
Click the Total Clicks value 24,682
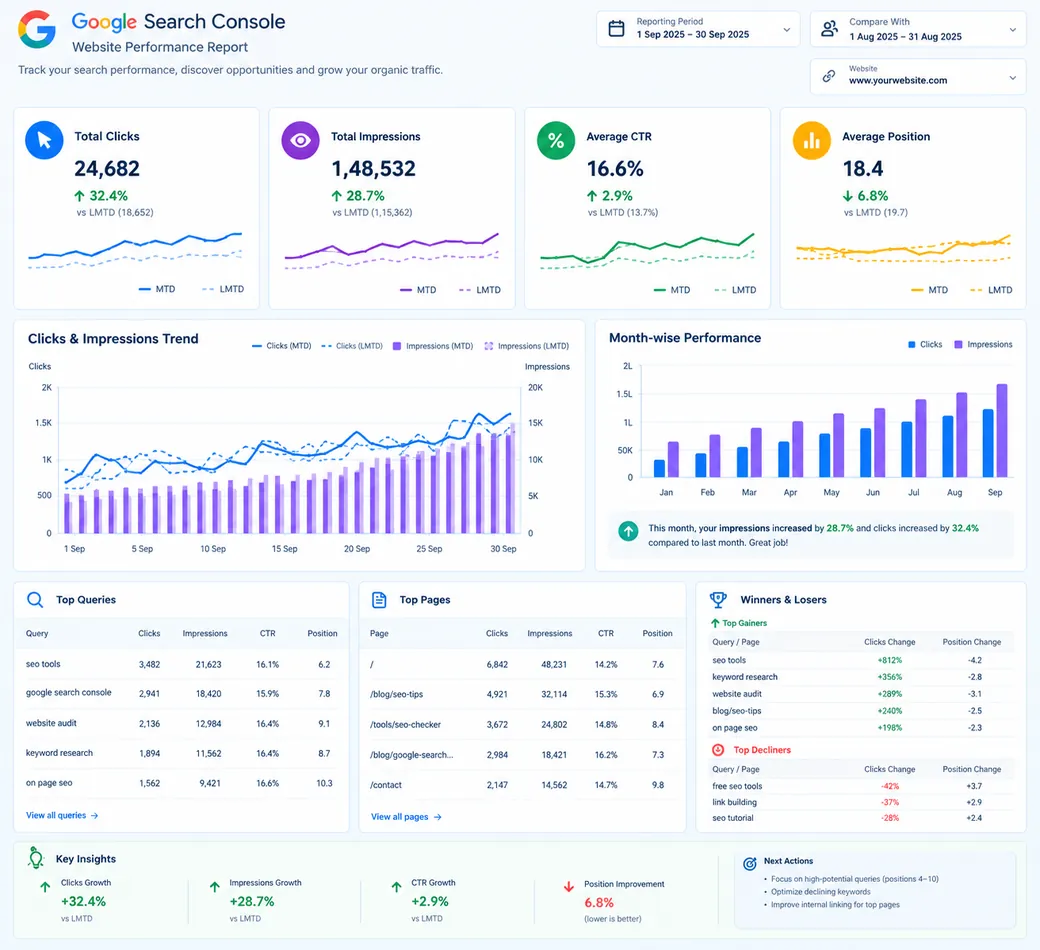point(107,169)
